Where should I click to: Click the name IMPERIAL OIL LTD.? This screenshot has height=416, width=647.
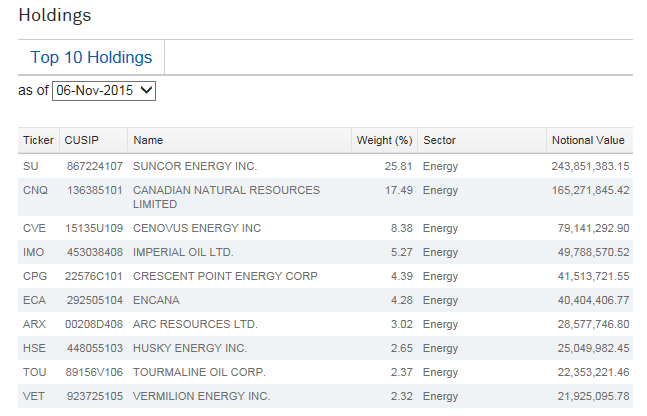click(x=183, y=252)
